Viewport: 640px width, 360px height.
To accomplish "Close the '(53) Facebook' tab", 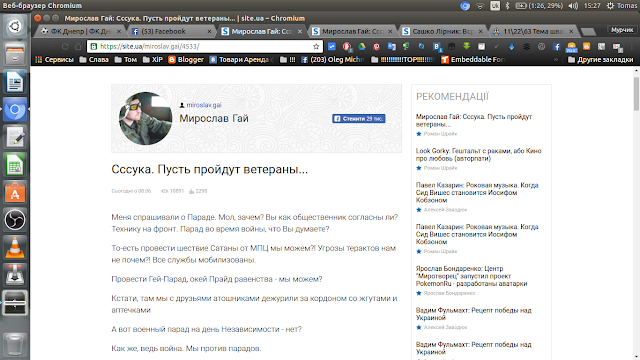I will 209,31.
